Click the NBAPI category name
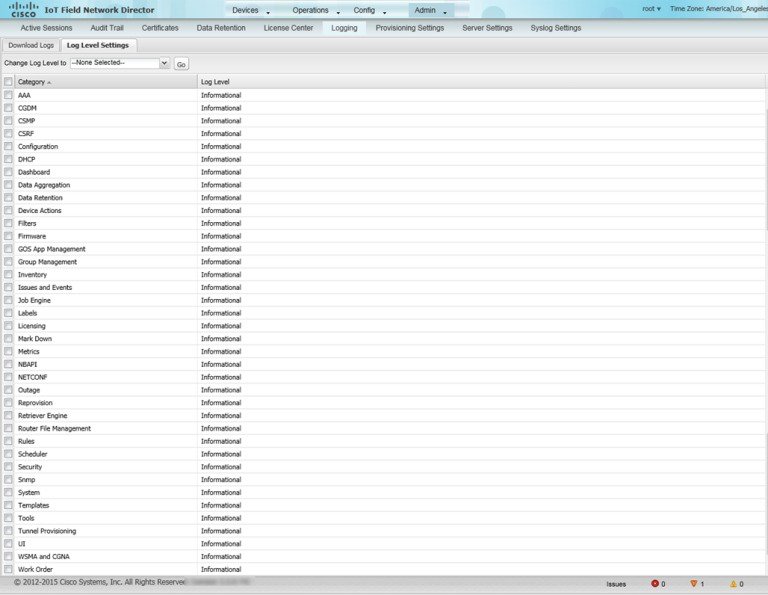 (x=27, y=364)
